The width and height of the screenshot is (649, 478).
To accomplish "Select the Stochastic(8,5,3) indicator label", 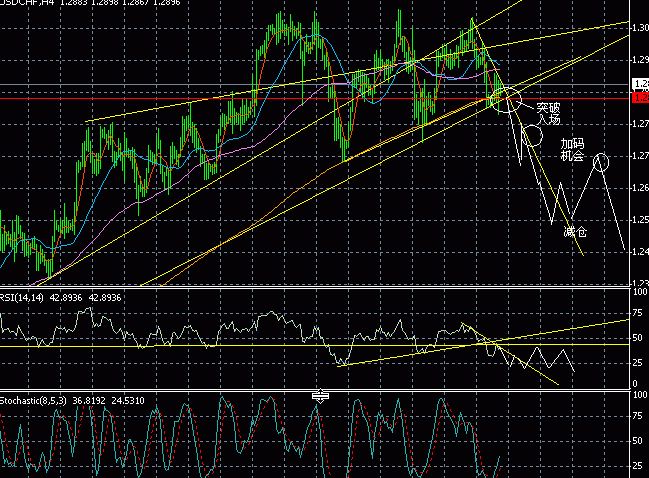I will [x=33, y=401].
